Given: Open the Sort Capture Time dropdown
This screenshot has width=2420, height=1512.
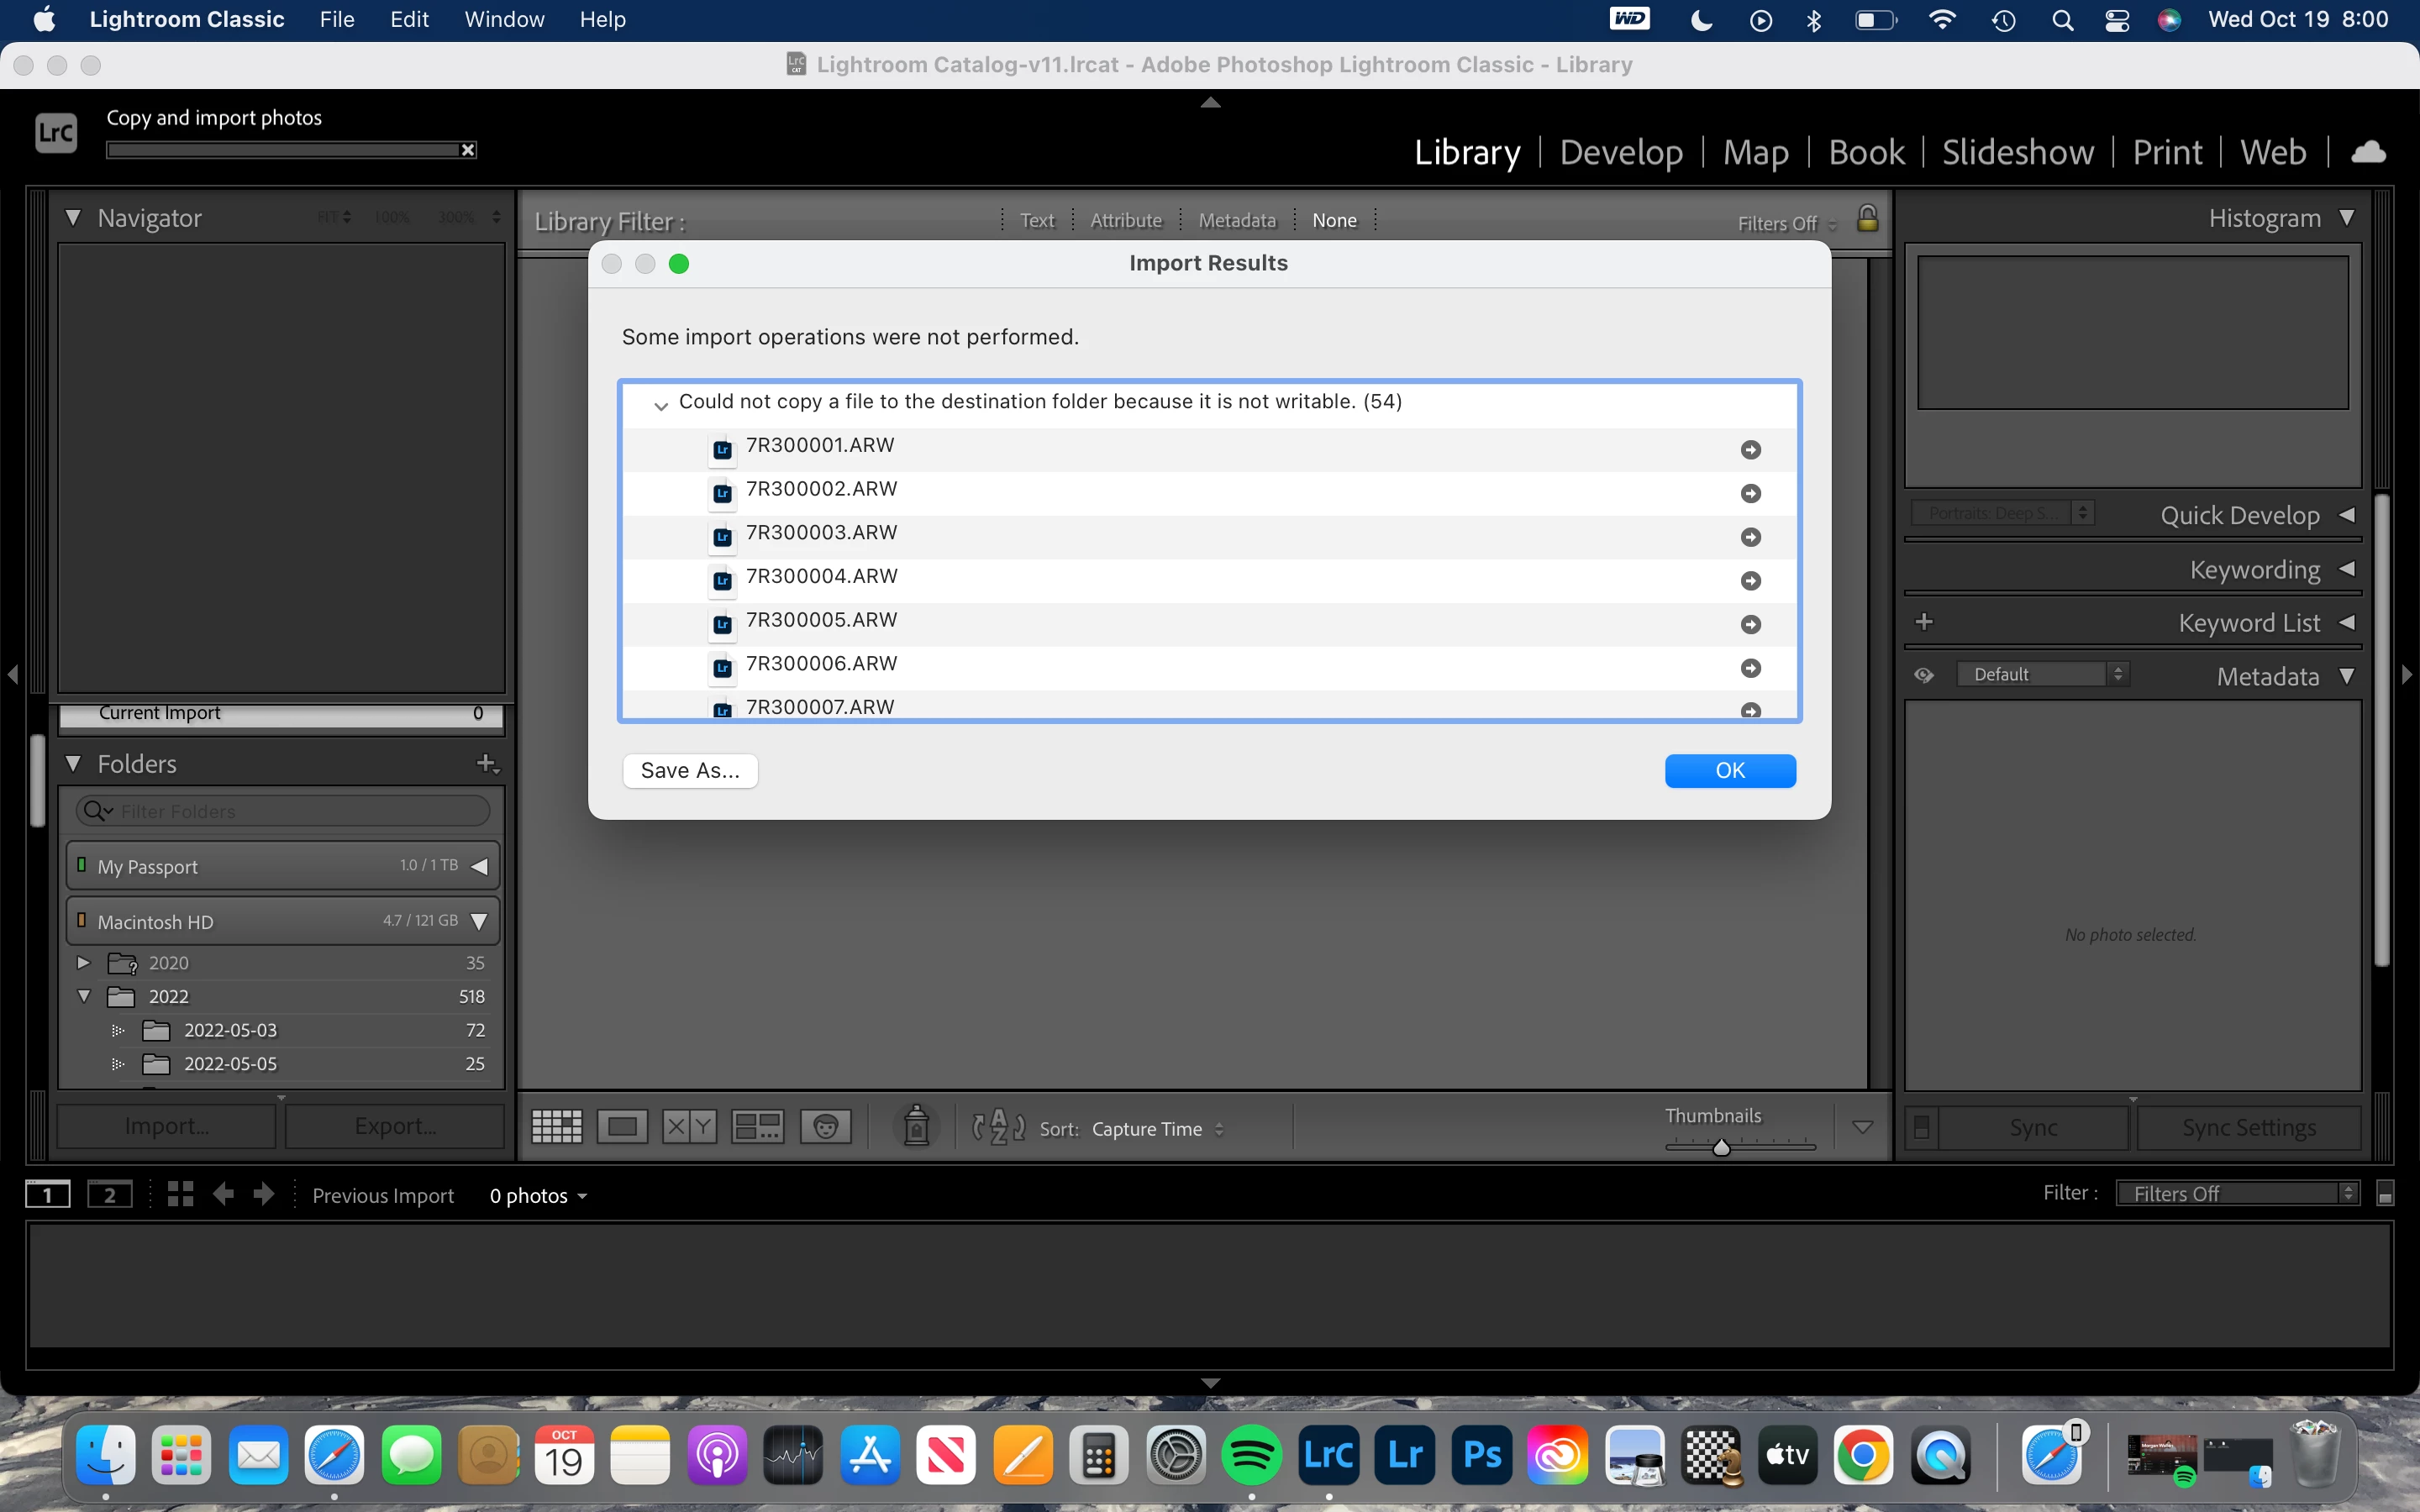Looking at the screenshot, I should (1157, 1129).
